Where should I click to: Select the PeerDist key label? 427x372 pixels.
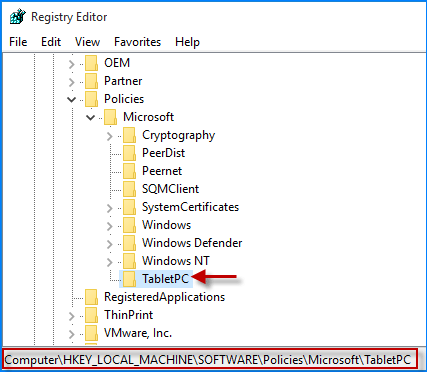pyautogui.click(x=163, y=153)
